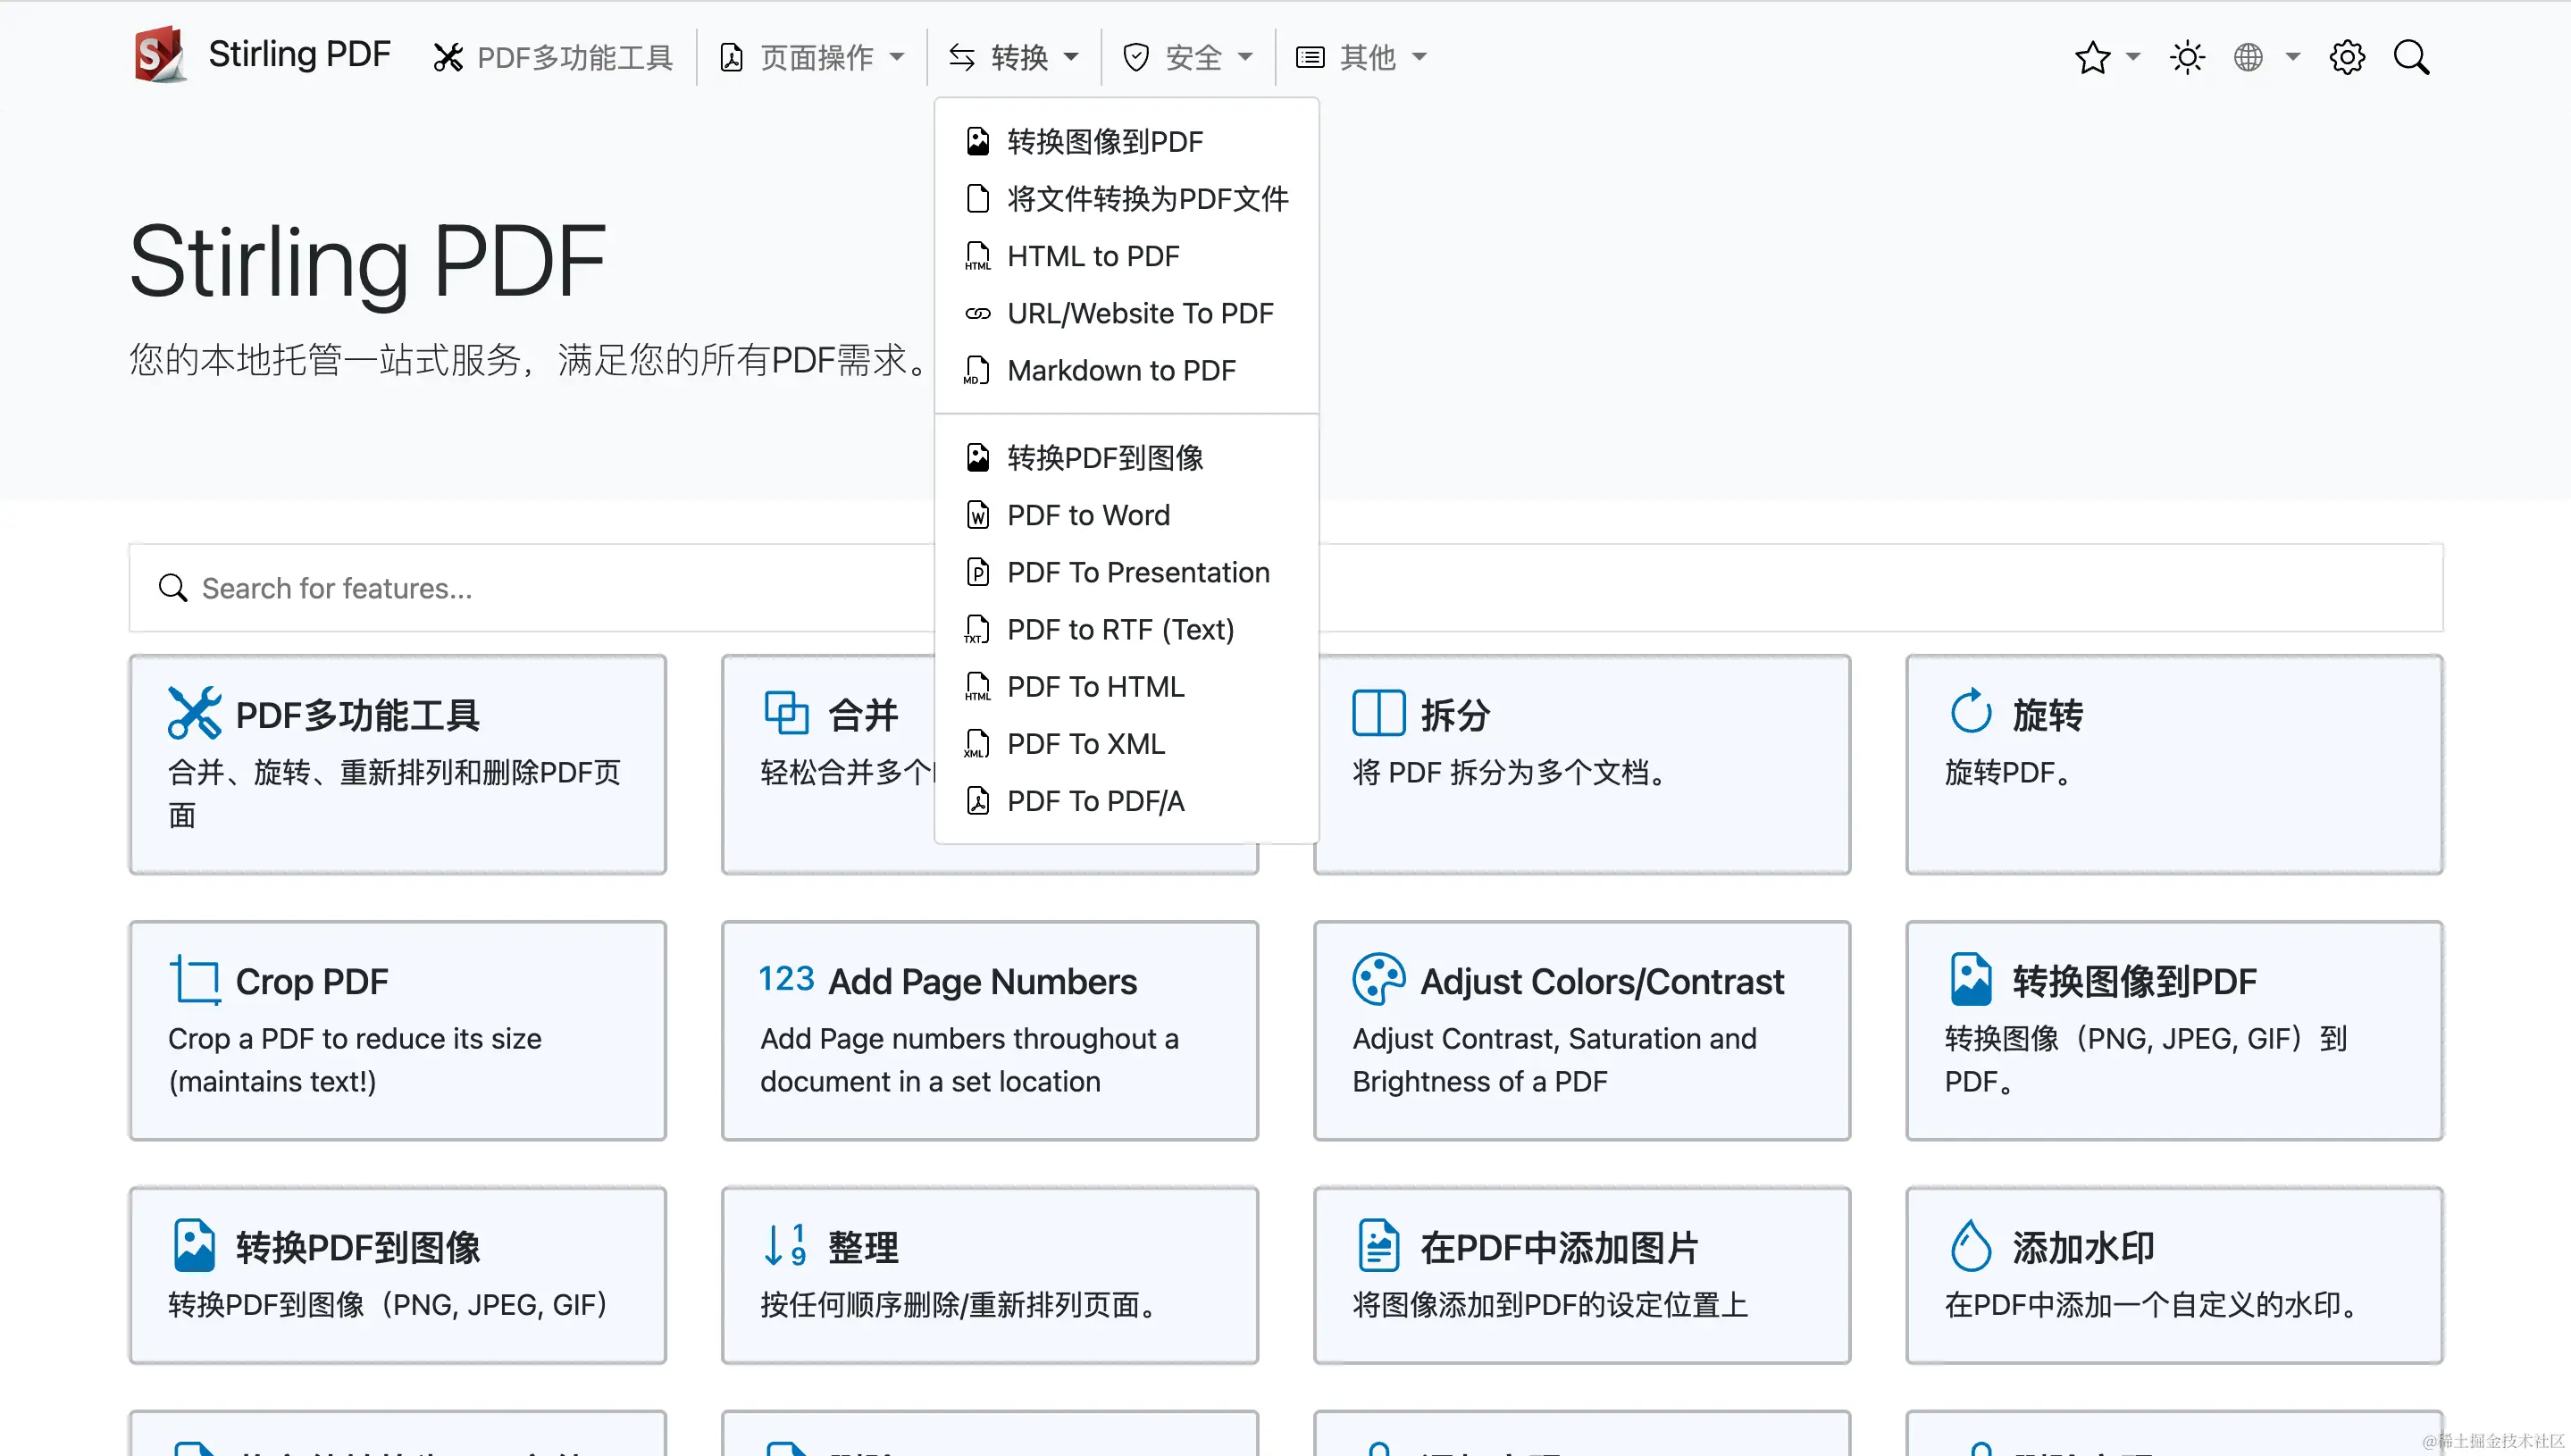Image resolution: width=2571 pixels, height=1456 pixels.
Task: Open the Add Page Numbers card
Action: click(x=989, y=1030)
